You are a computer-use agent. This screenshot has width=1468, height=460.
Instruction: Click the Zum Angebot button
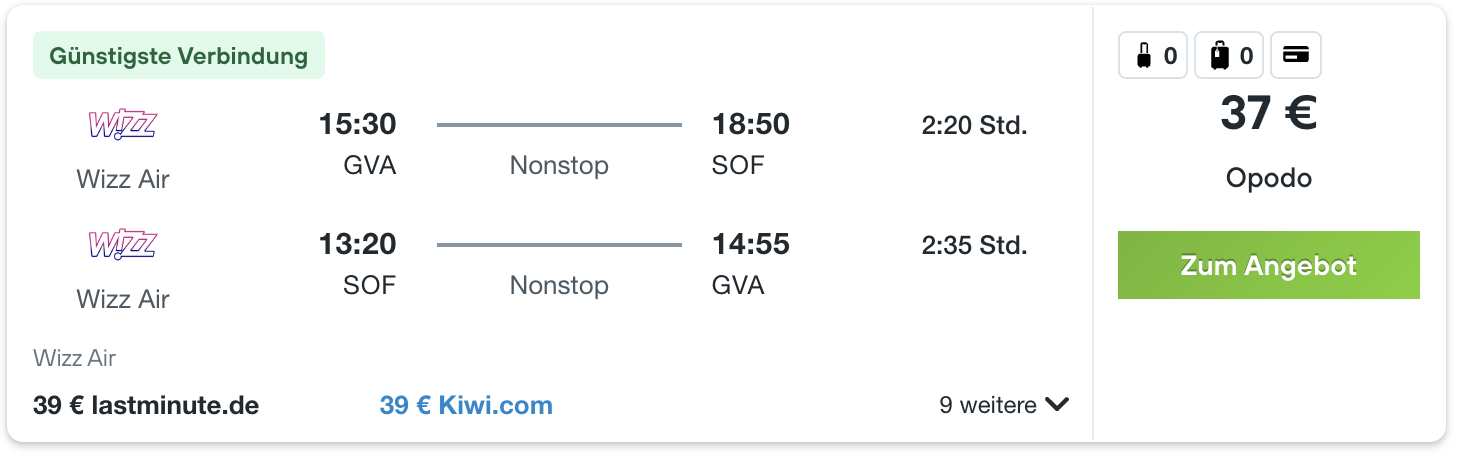point(1269,265)
